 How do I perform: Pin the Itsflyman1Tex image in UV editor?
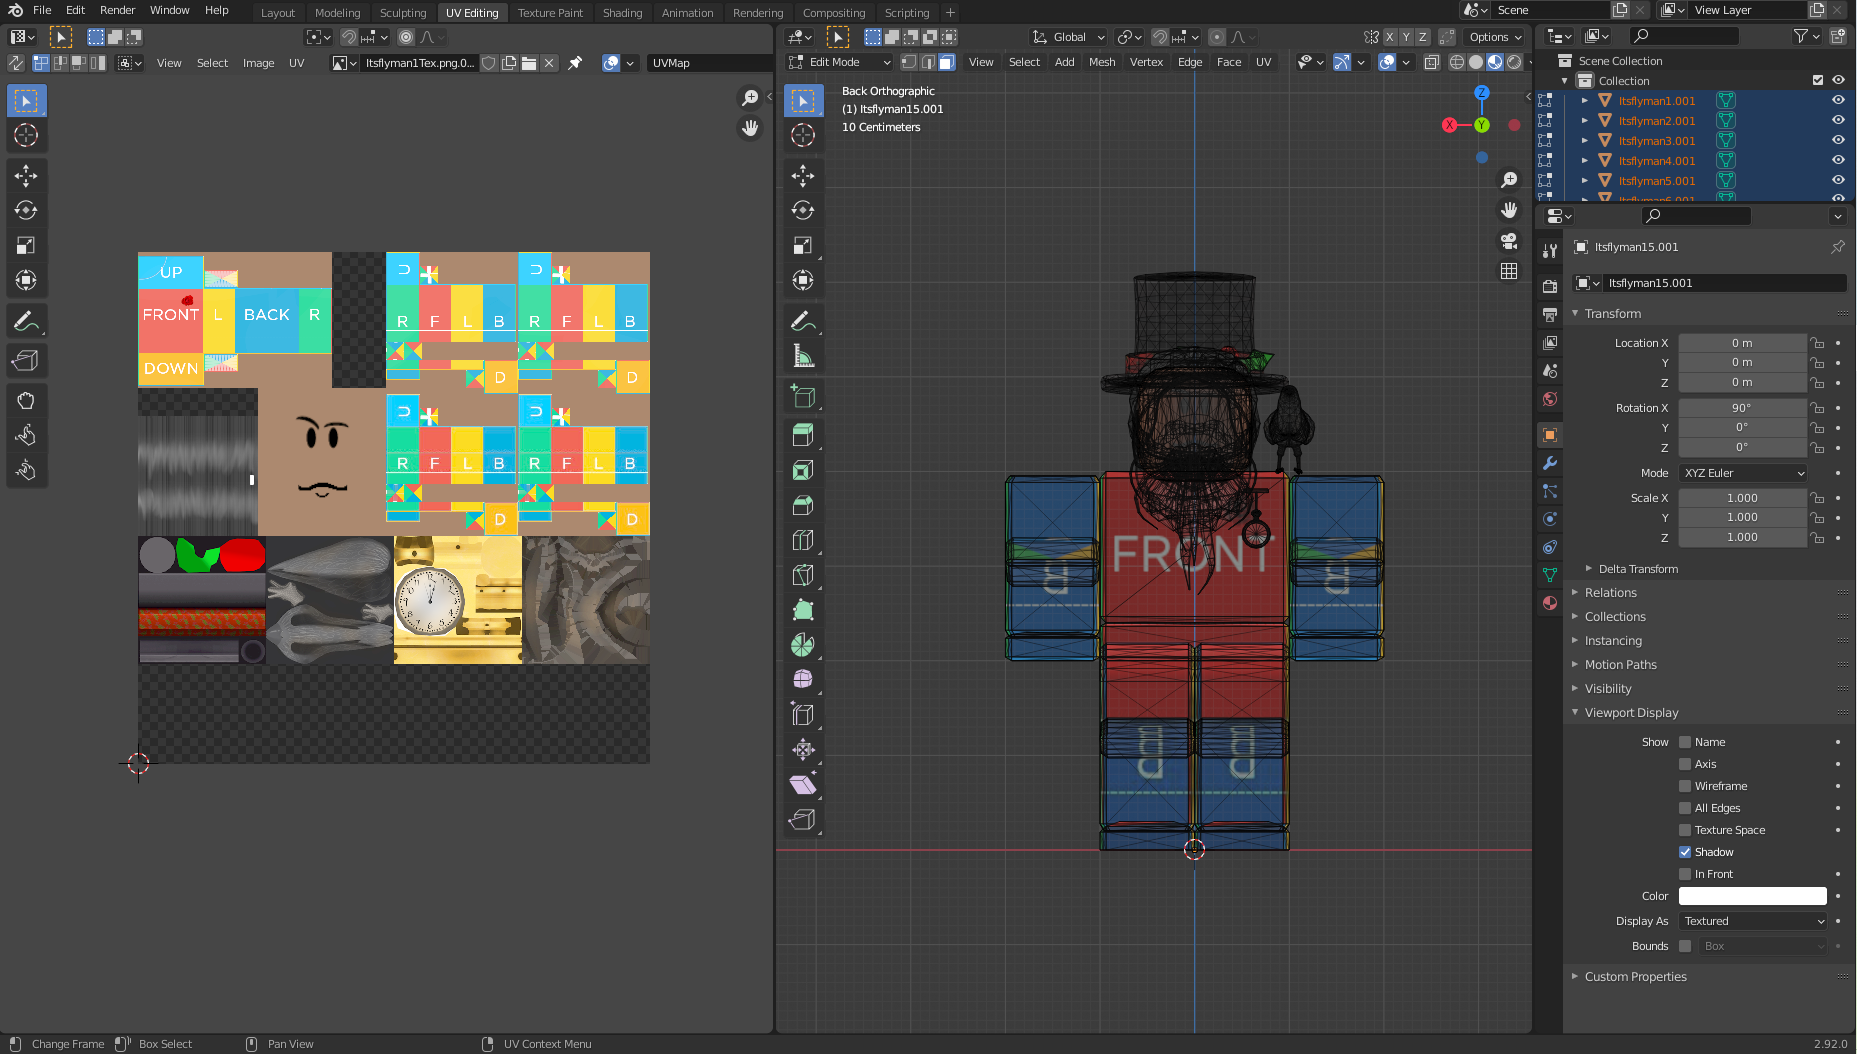[x=575, y=63]
